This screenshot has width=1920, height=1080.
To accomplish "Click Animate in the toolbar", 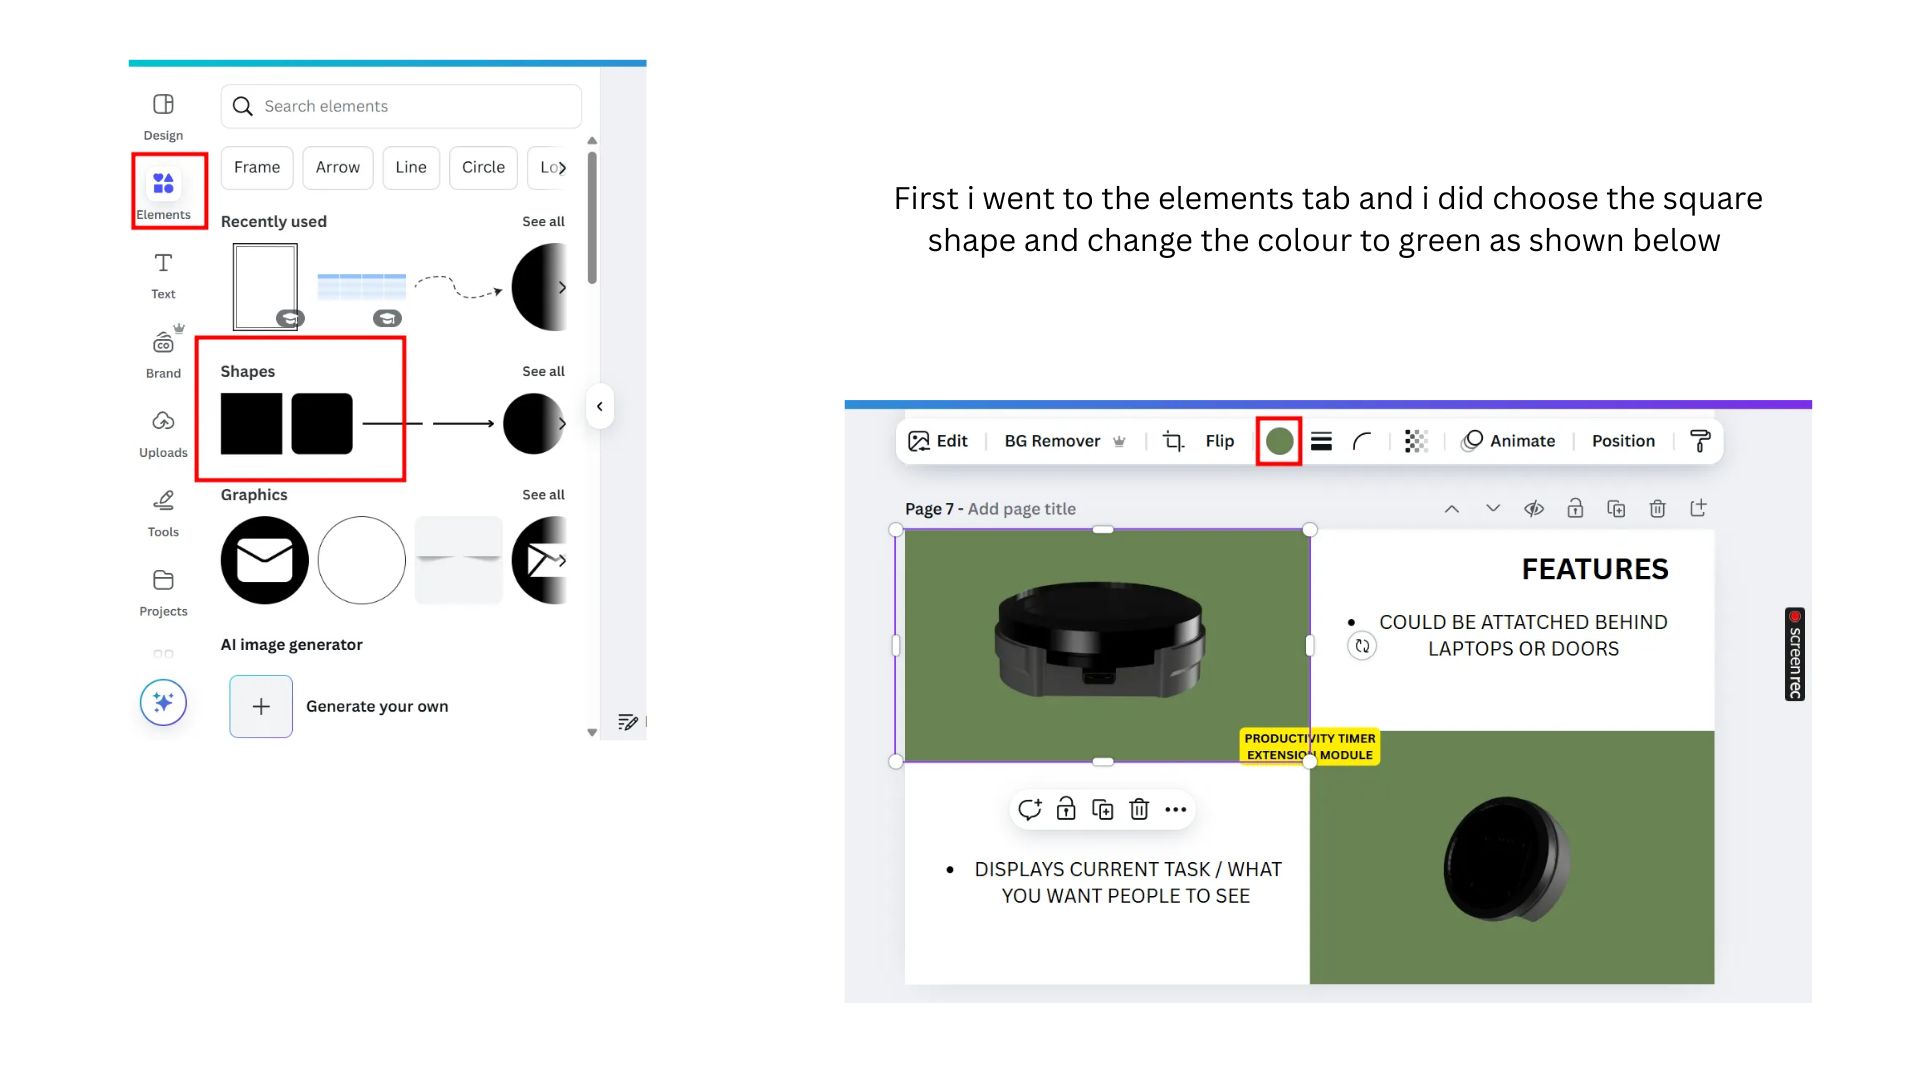I will point(1509,441).
